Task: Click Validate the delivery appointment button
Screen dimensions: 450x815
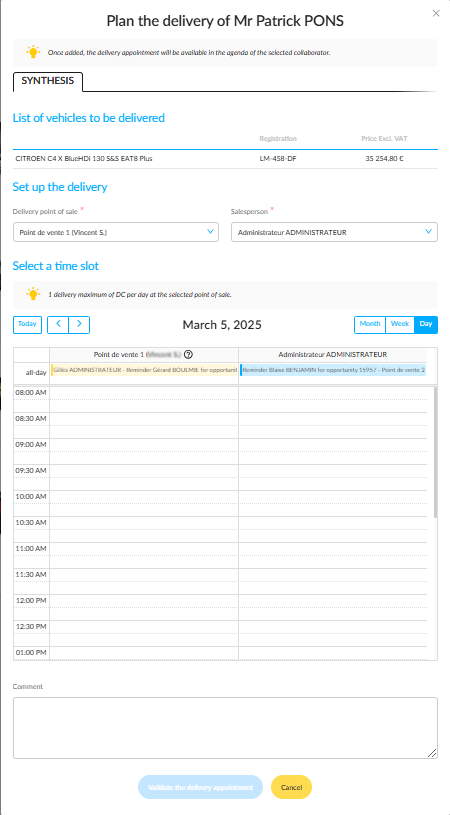Action: click(201, 787)
